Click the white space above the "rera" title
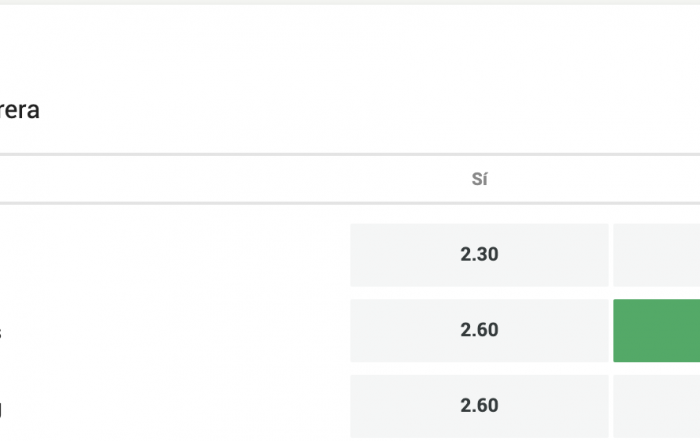Screen dimensions: 700x441 (350, 49)
